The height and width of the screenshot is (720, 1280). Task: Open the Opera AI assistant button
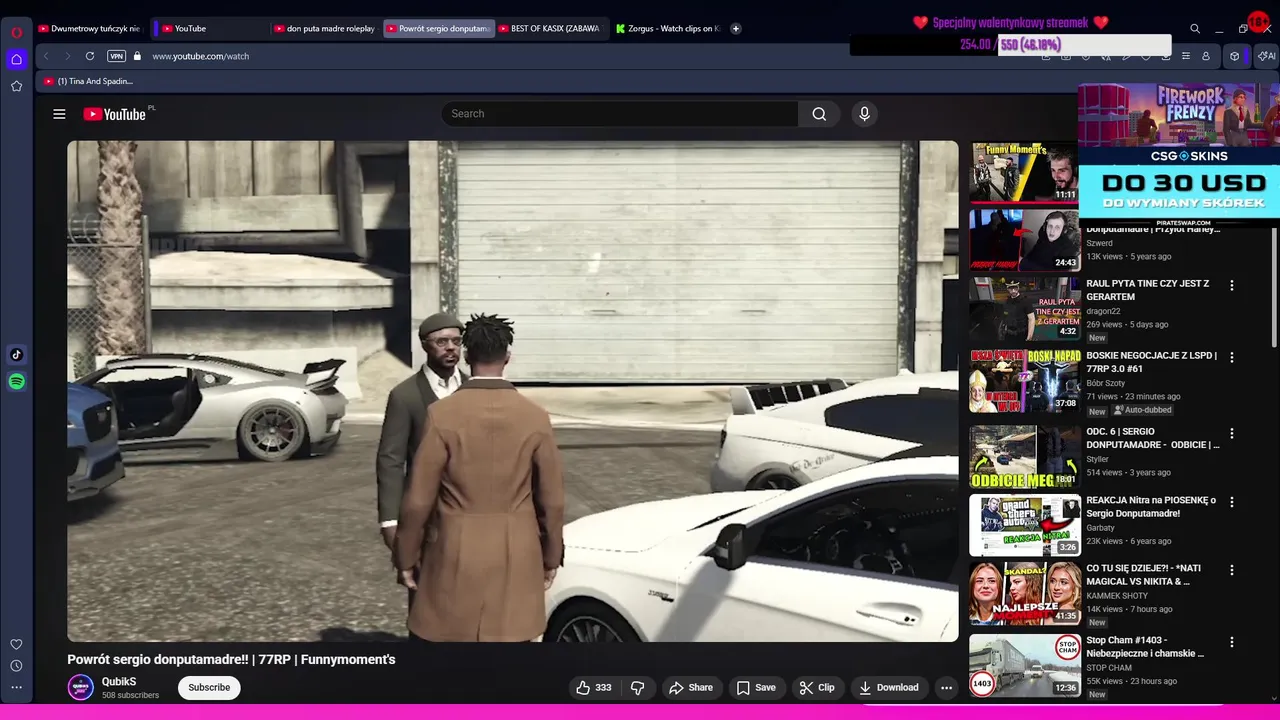(1266, 56)
